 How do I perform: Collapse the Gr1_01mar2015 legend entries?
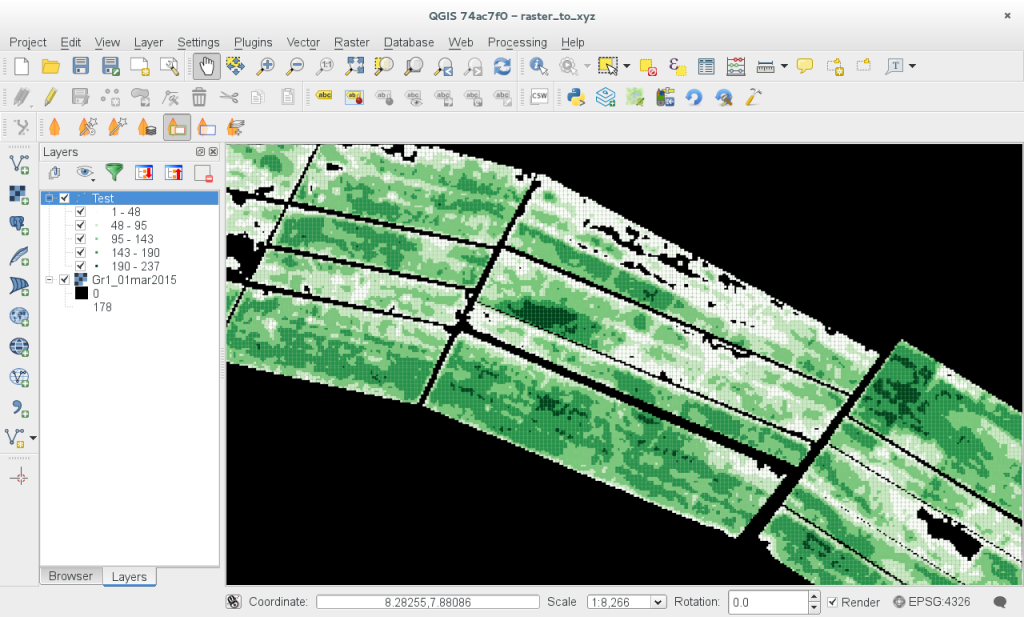pos(49,280)
